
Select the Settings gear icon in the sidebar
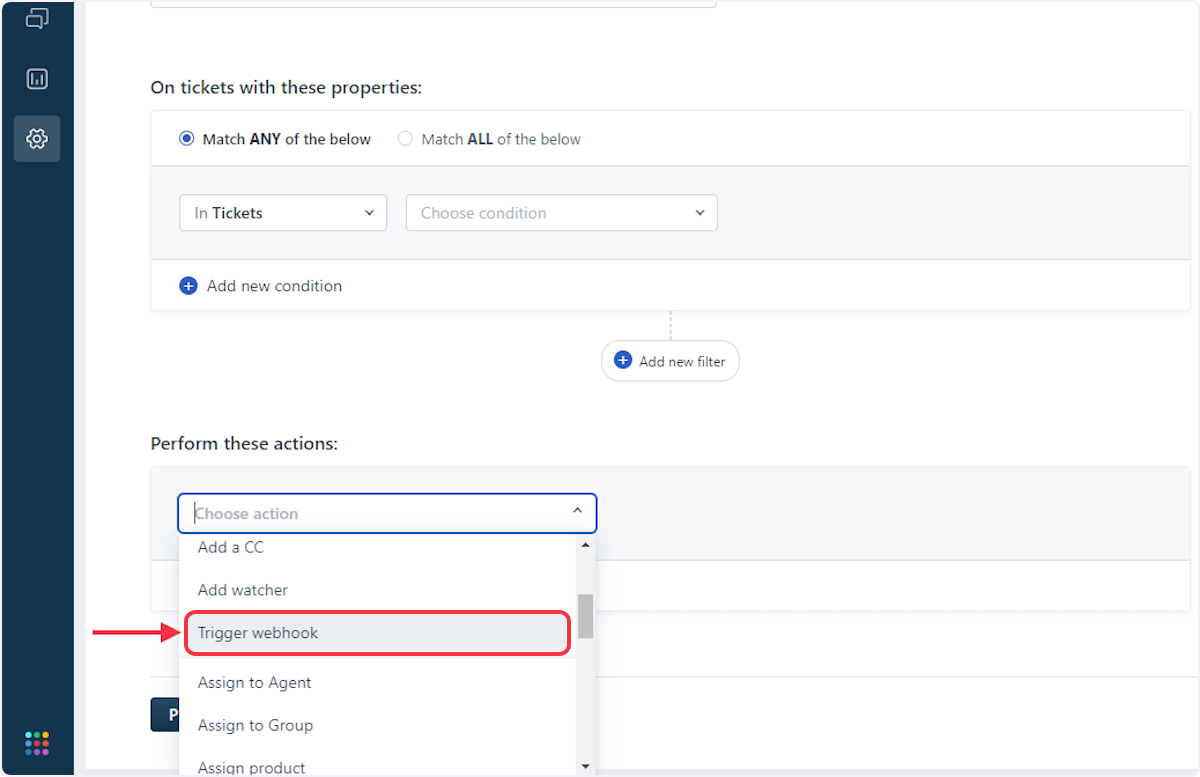(x=37, y=138)
